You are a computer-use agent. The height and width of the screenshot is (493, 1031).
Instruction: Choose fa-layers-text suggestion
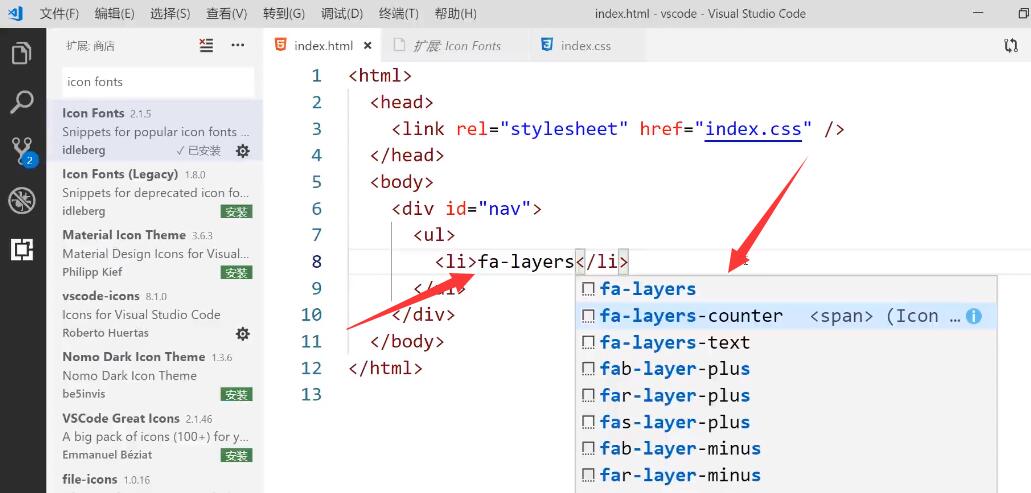786,342
